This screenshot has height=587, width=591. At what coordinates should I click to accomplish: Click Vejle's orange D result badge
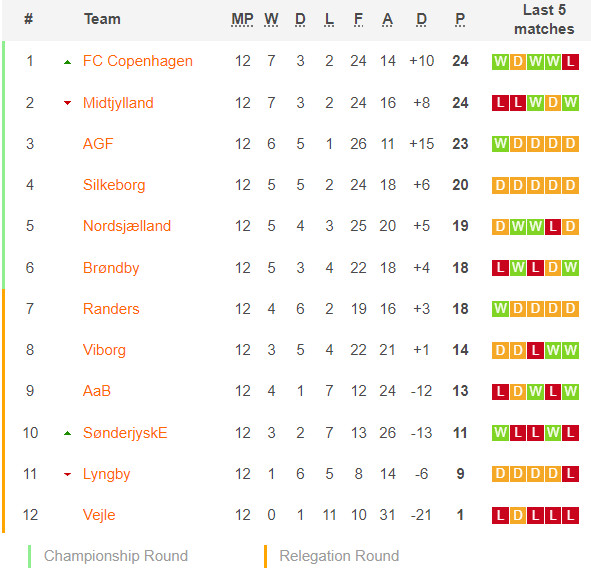tap(518, 515)
